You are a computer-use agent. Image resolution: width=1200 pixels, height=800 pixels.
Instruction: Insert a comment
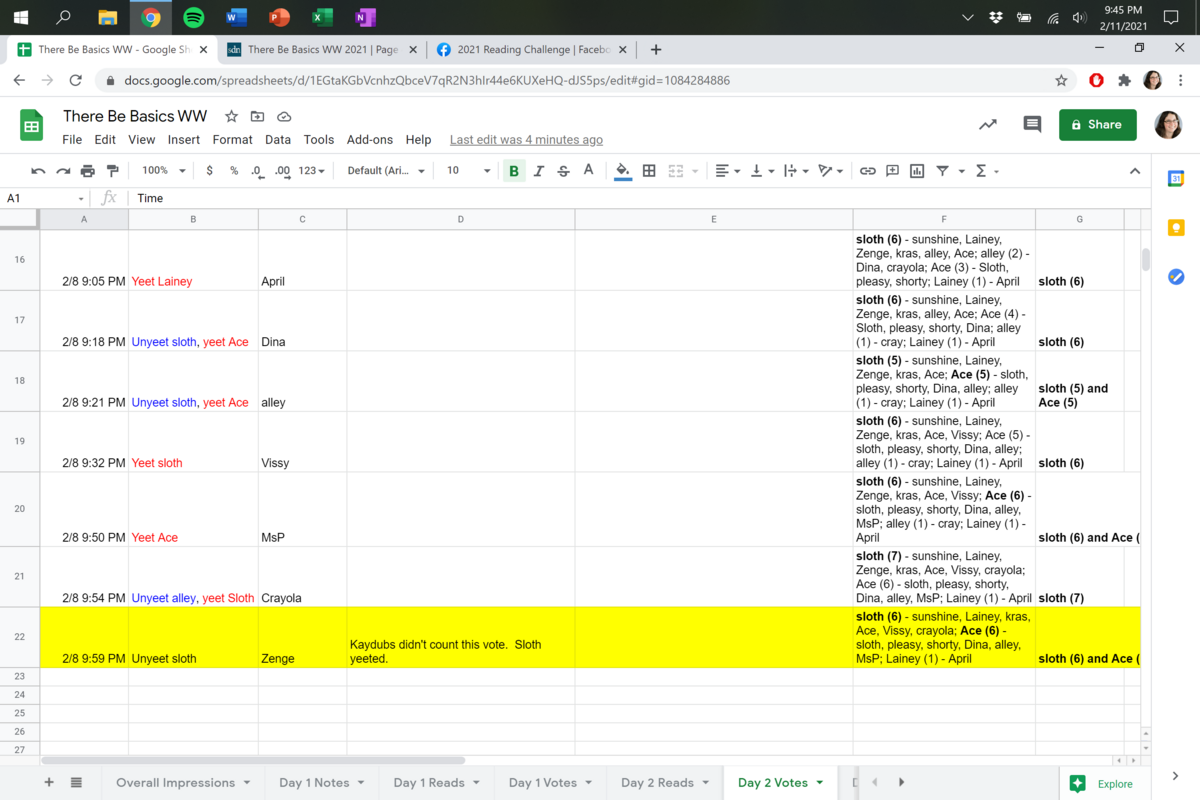tap(893, 171)
